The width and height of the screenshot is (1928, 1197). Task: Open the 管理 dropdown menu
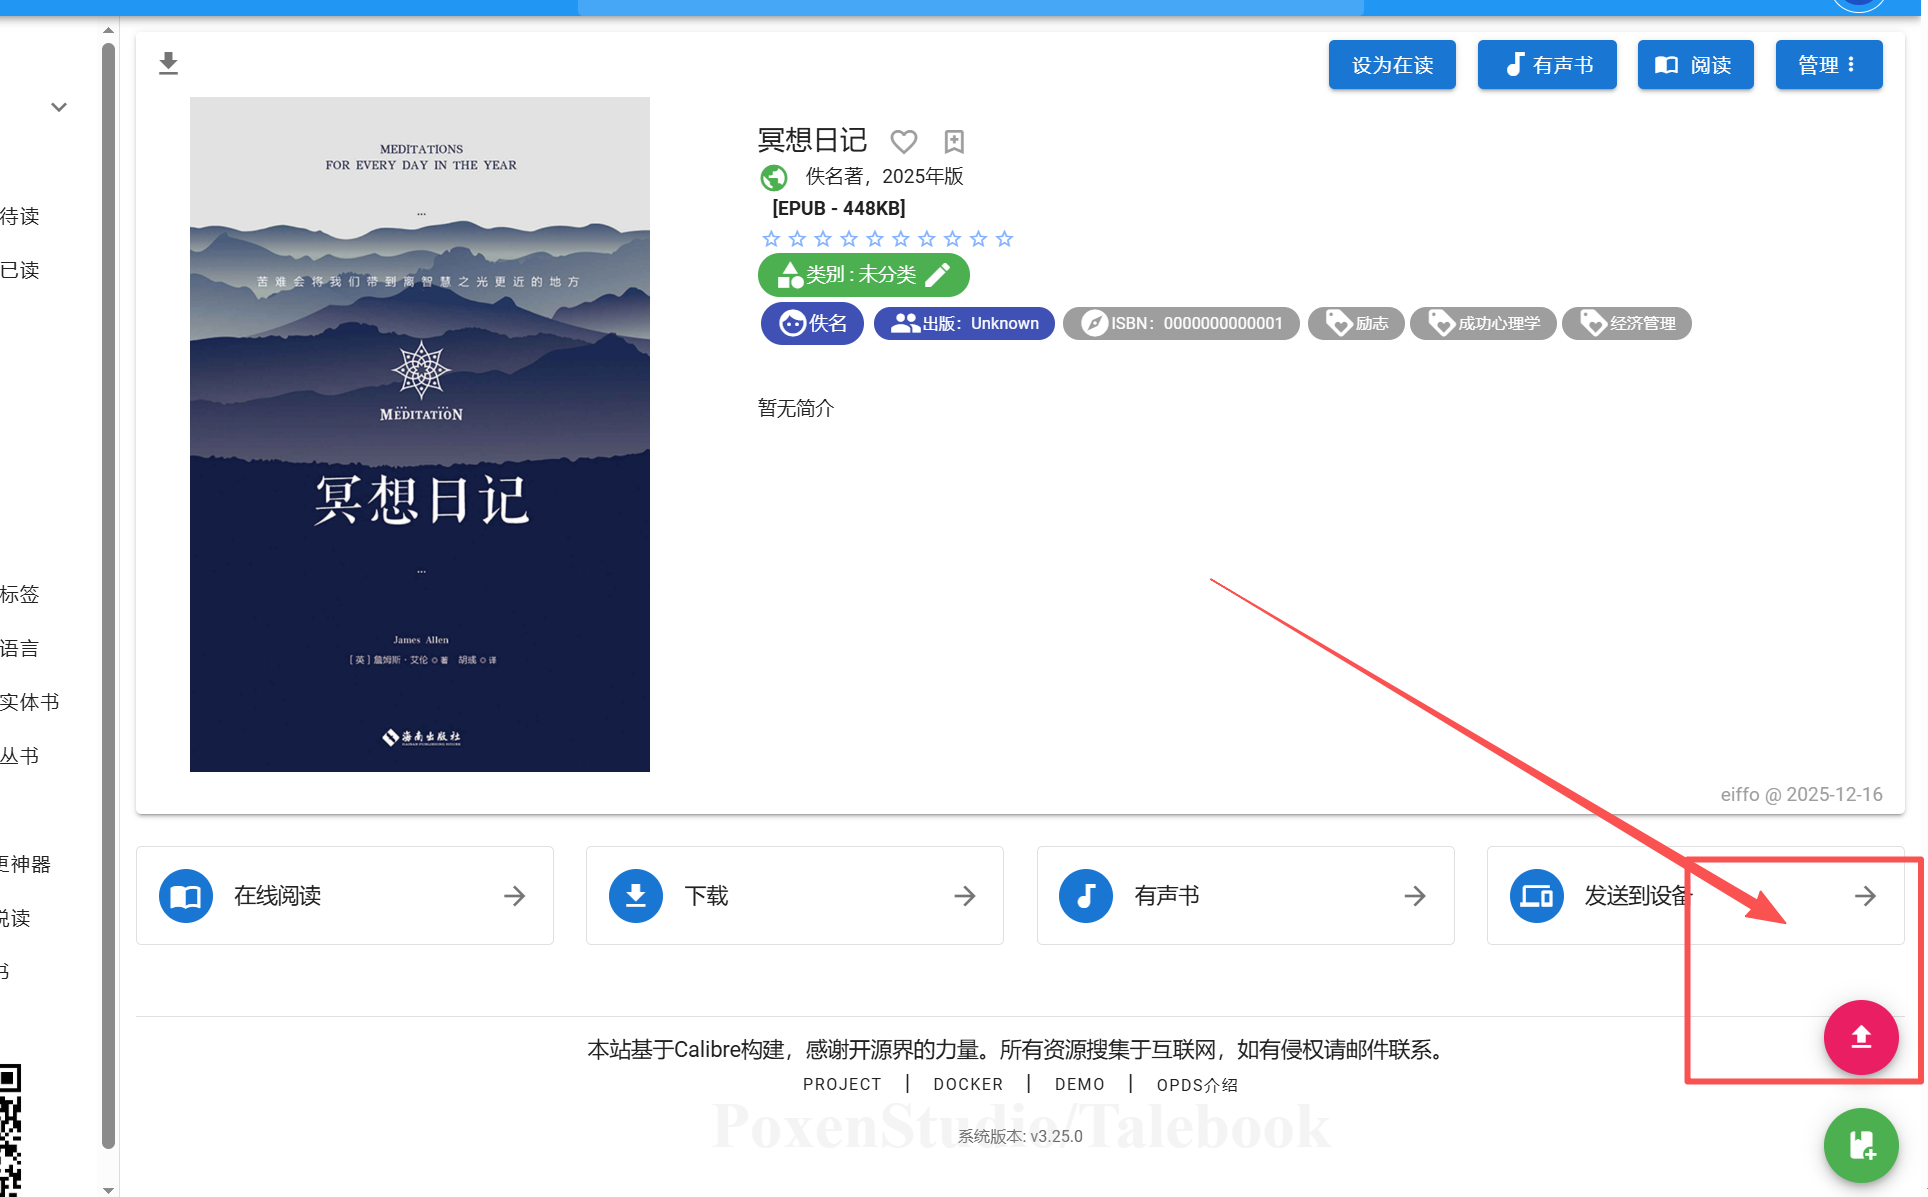[1828, 65]
